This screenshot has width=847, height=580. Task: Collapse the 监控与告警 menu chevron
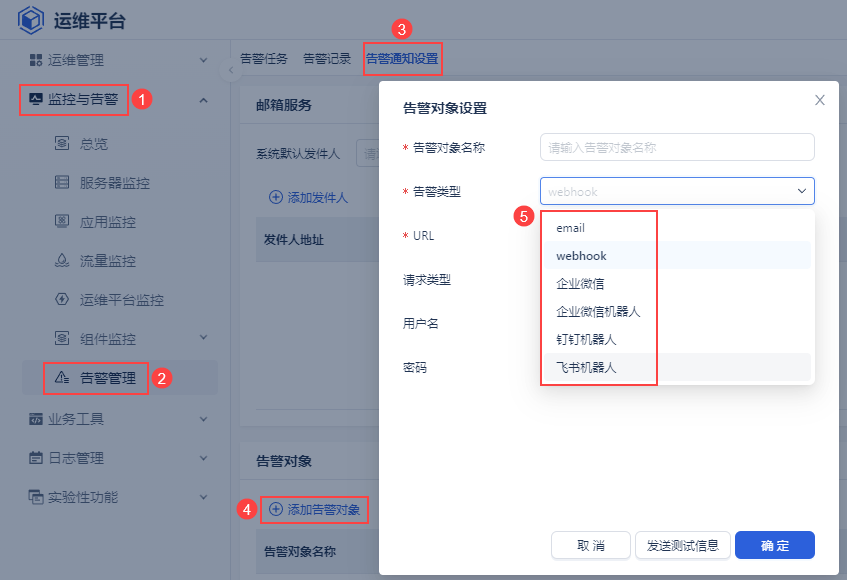pyautogui.click(x=204, y=100)
